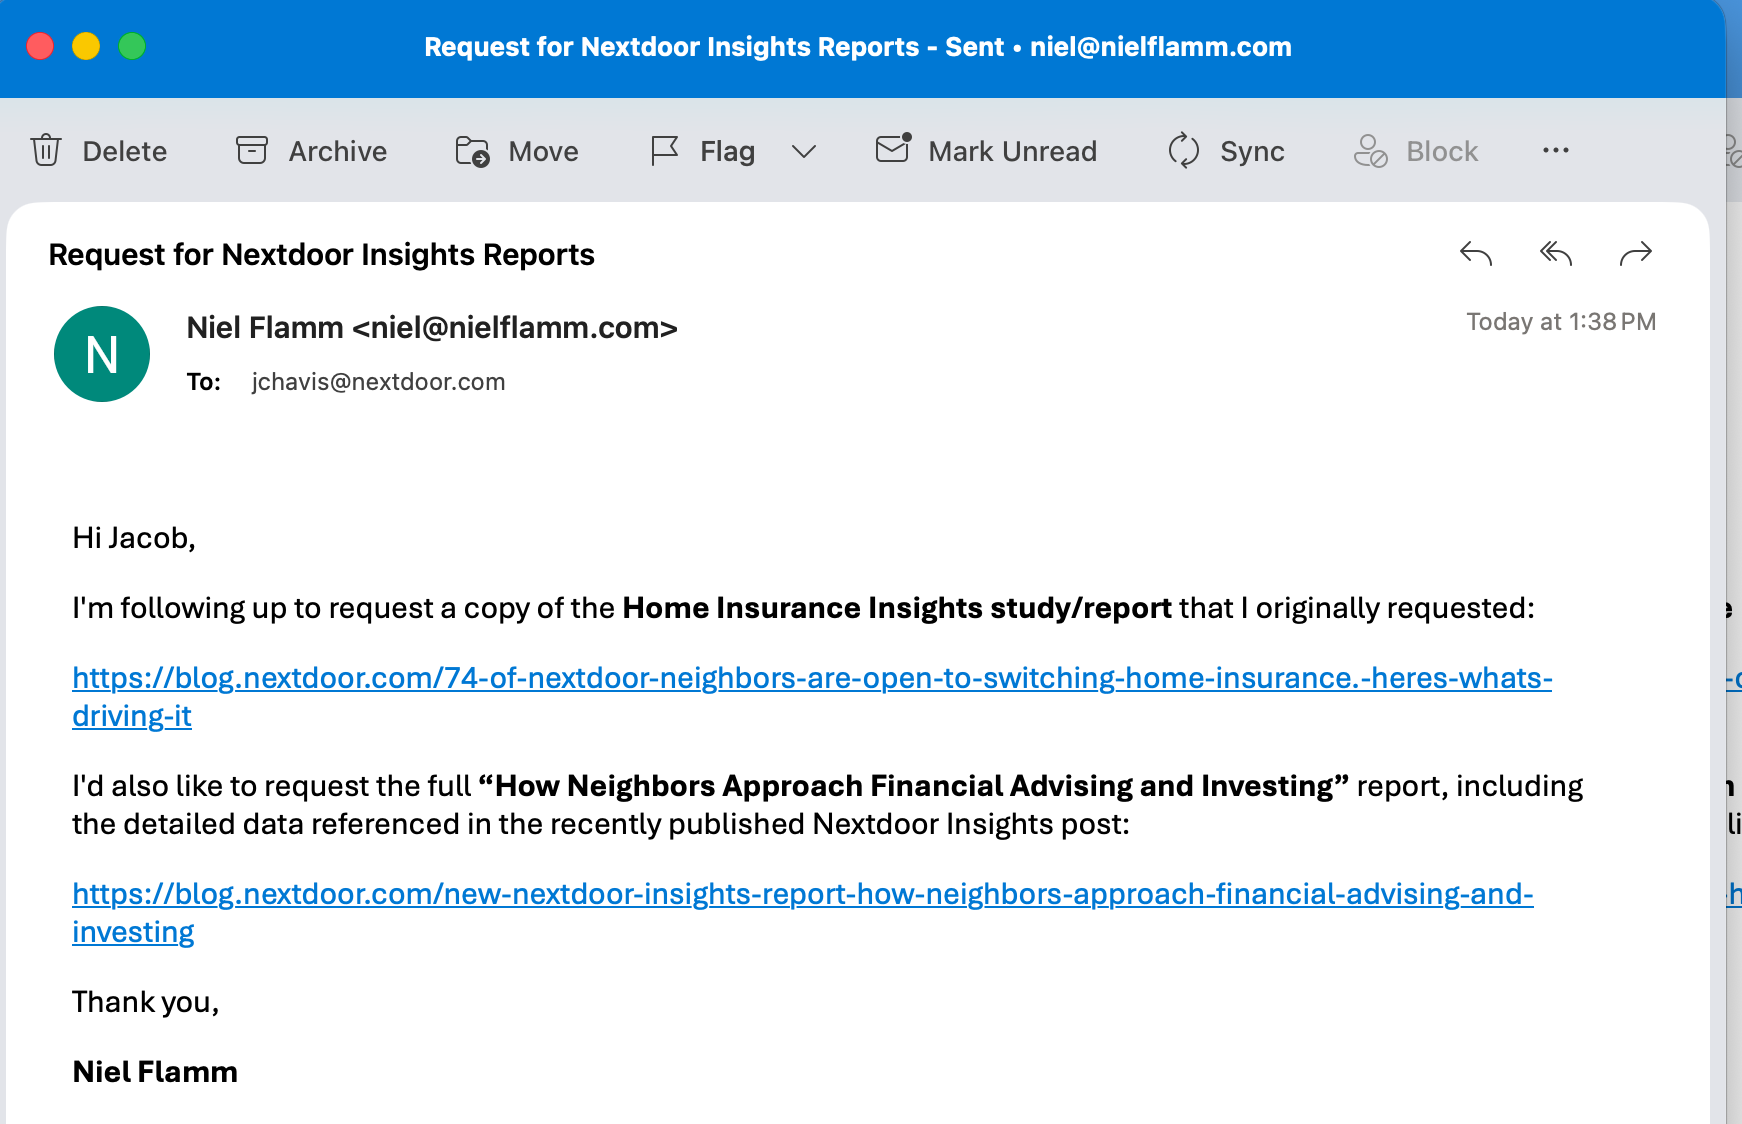The image size is (1742, 1124).
Task: Minimize the window with yellow button
Action: point(86,46)
